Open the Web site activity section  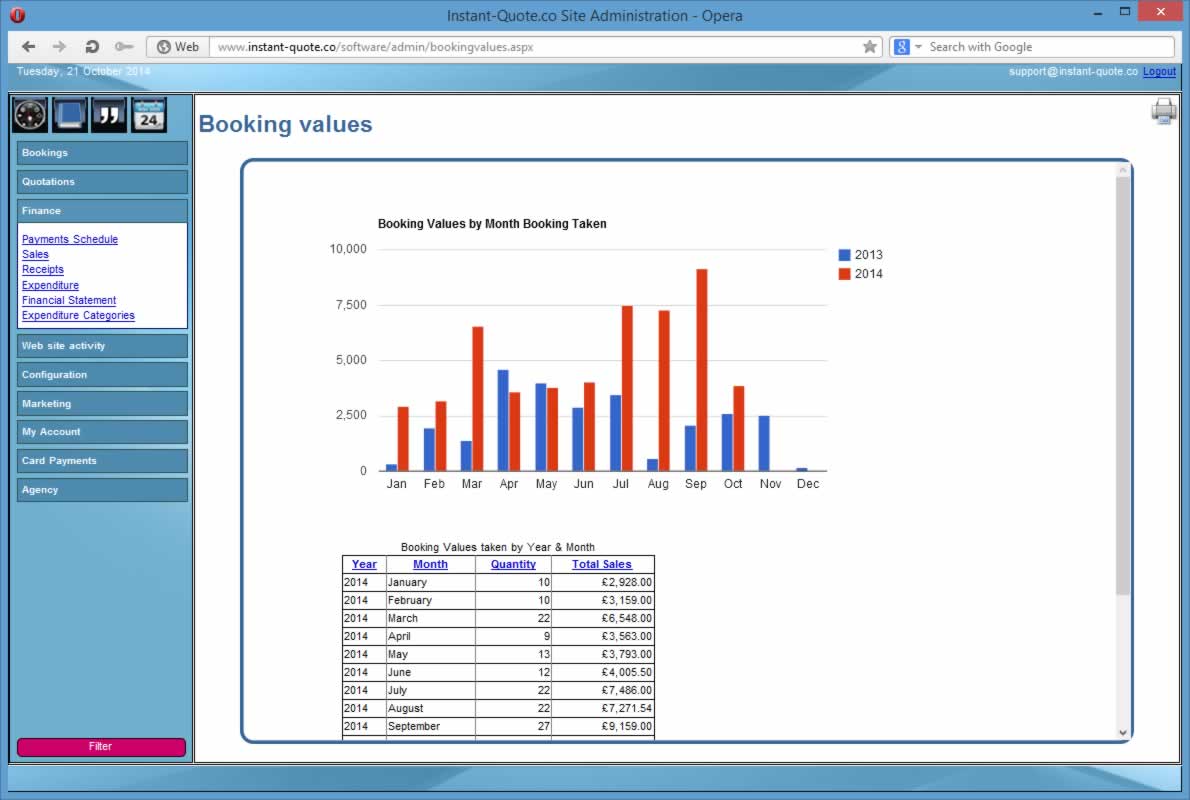[x=102, y=346]
